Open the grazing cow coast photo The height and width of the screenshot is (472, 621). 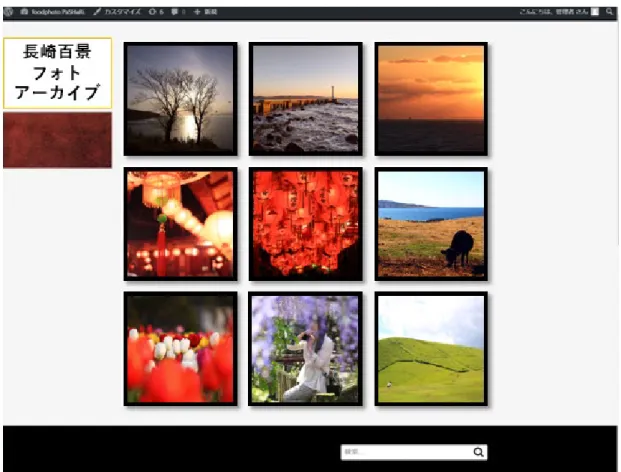[431, 224]
